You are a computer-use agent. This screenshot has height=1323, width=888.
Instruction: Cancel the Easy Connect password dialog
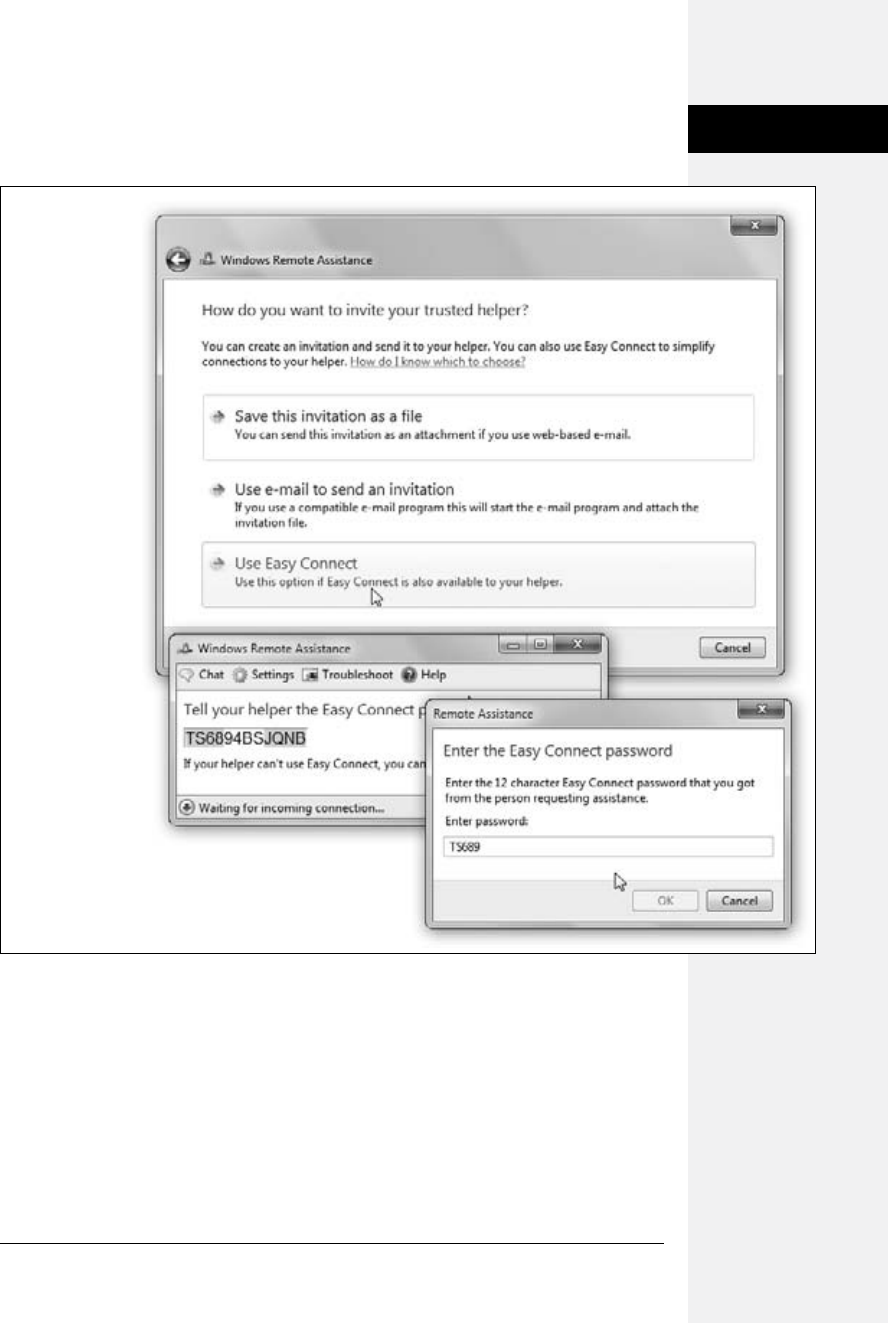(739, 901)
